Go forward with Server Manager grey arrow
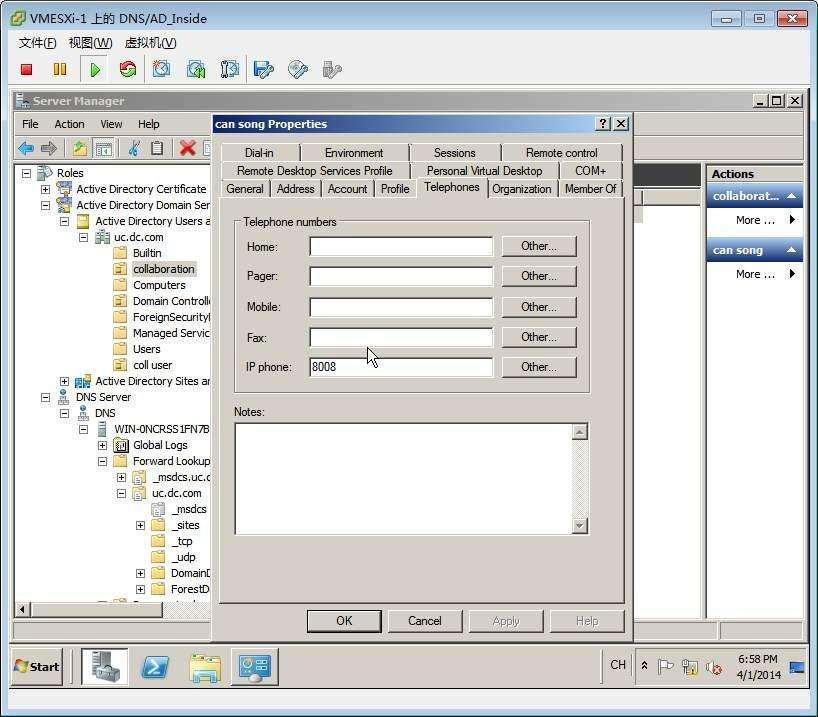The width and height of the screenshot is (818, 717). coord(49,149)
